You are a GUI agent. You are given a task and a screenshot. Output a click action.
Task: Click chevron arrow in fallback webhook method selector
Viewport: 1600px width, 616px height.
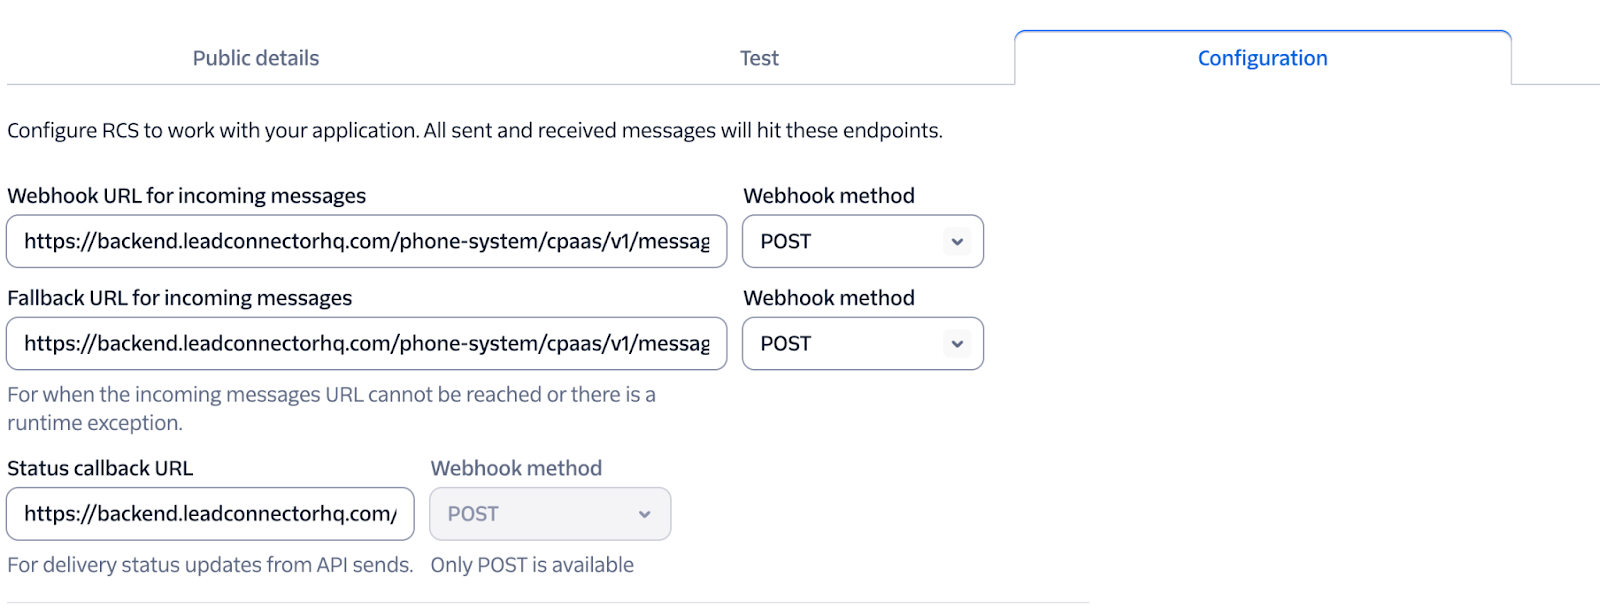pyautogui.click(x=957, y=343)
